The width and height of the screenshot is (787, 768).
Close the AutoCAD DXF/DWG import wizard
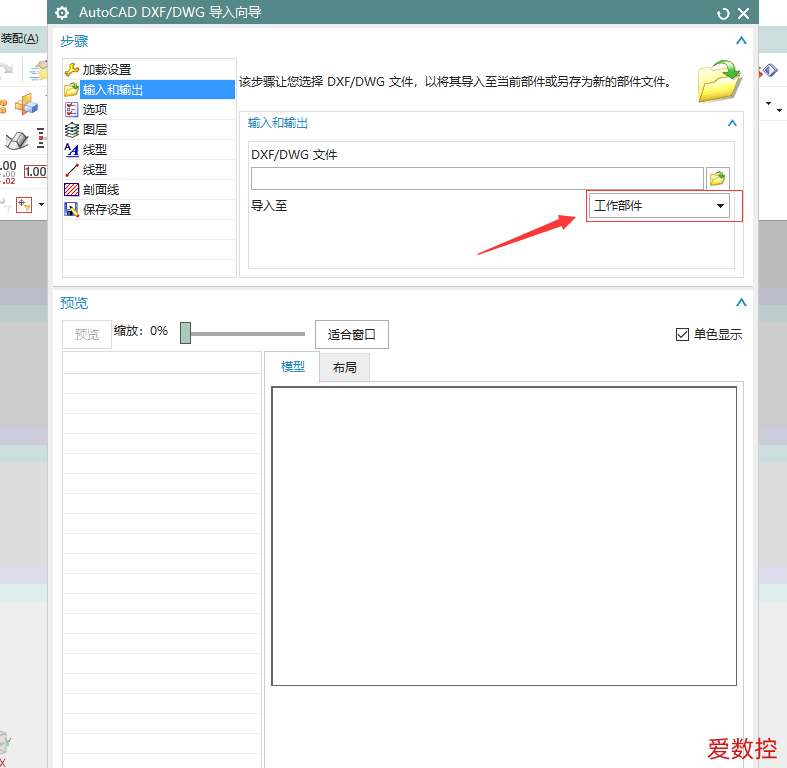(x=743, y=14)
